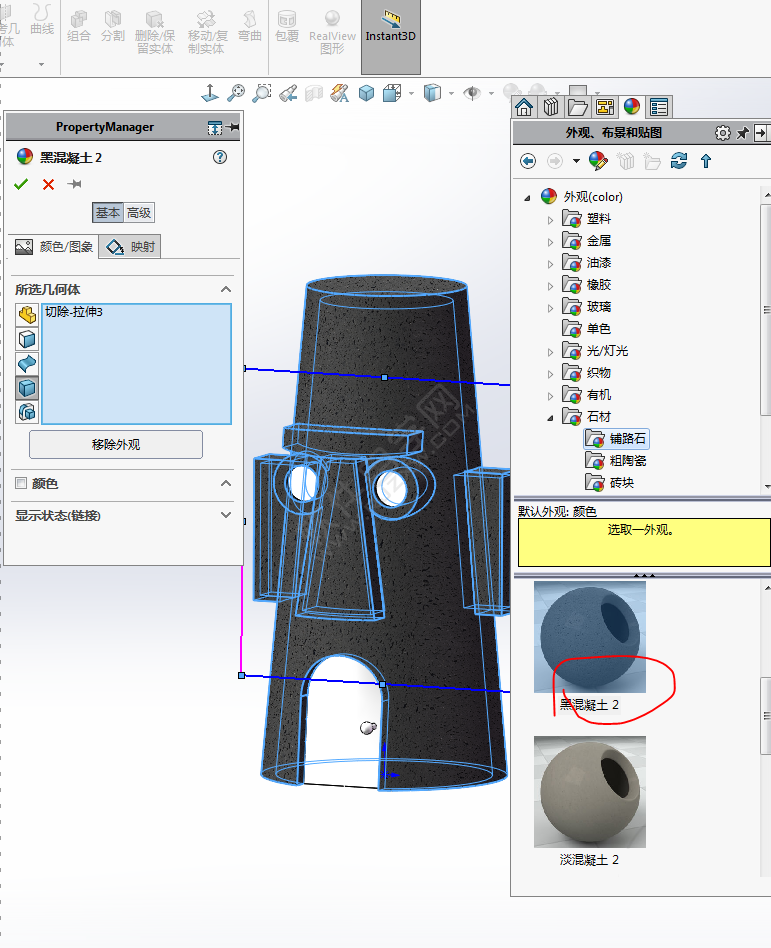Open the Custom Properties tab
The image size is (771, 948).
(659, 108)
